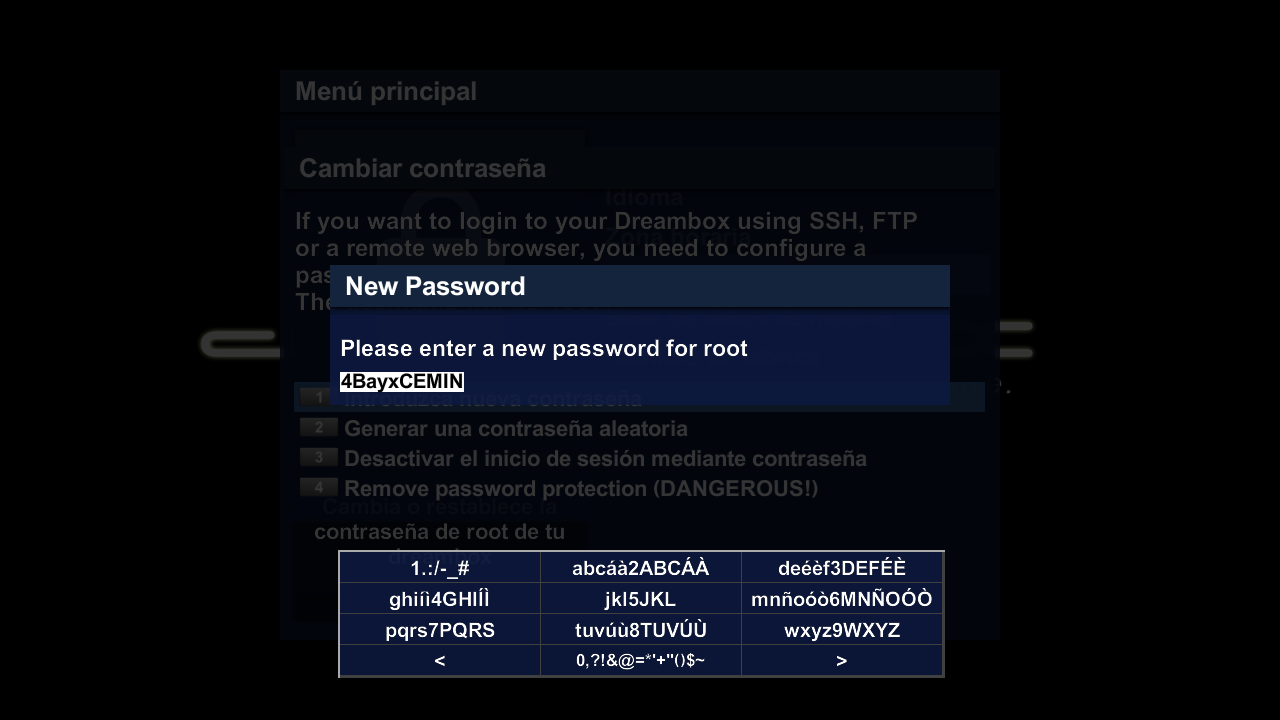
Task: Choose "Desactivar el inicio de sesión mediante contraseña"
Action: point(605,459)
